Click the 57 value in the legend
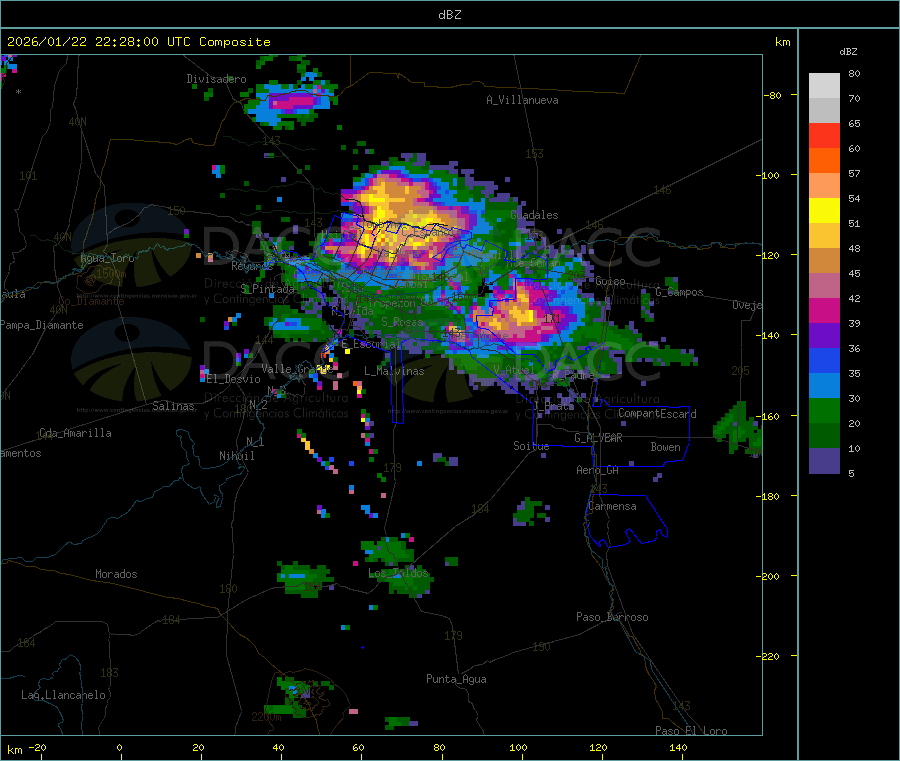 click(x=854, y=173)
